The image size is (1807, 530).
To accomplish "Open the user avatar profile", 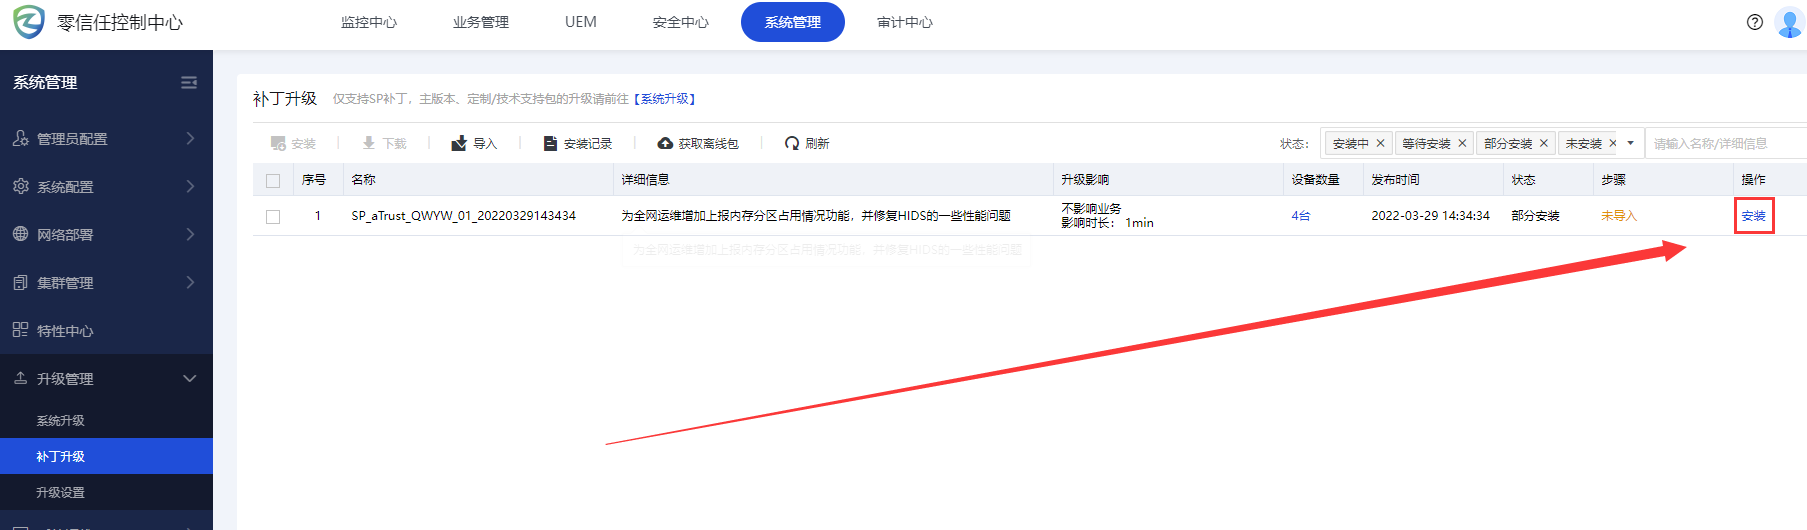I will pos(1788,22).
